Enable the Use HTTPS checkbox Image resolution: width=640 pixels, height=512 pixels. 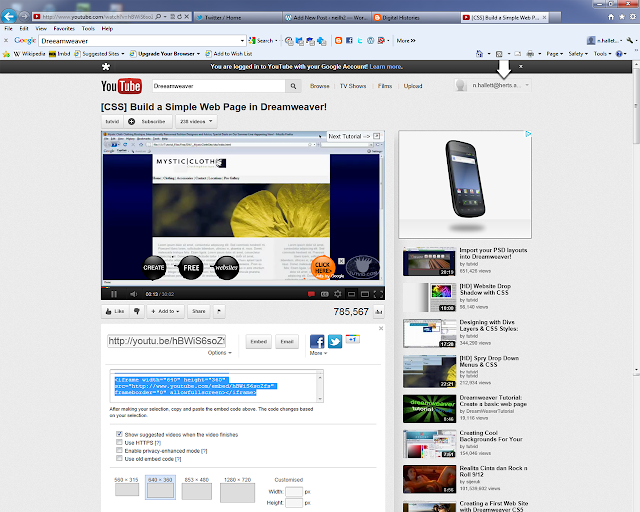click(119, 442)
